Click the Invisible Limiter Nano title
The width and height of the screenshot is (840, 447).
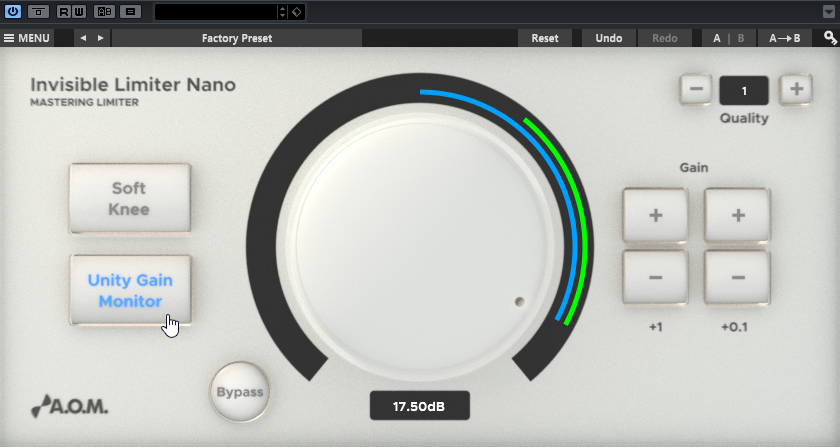(x=133, y=85)
